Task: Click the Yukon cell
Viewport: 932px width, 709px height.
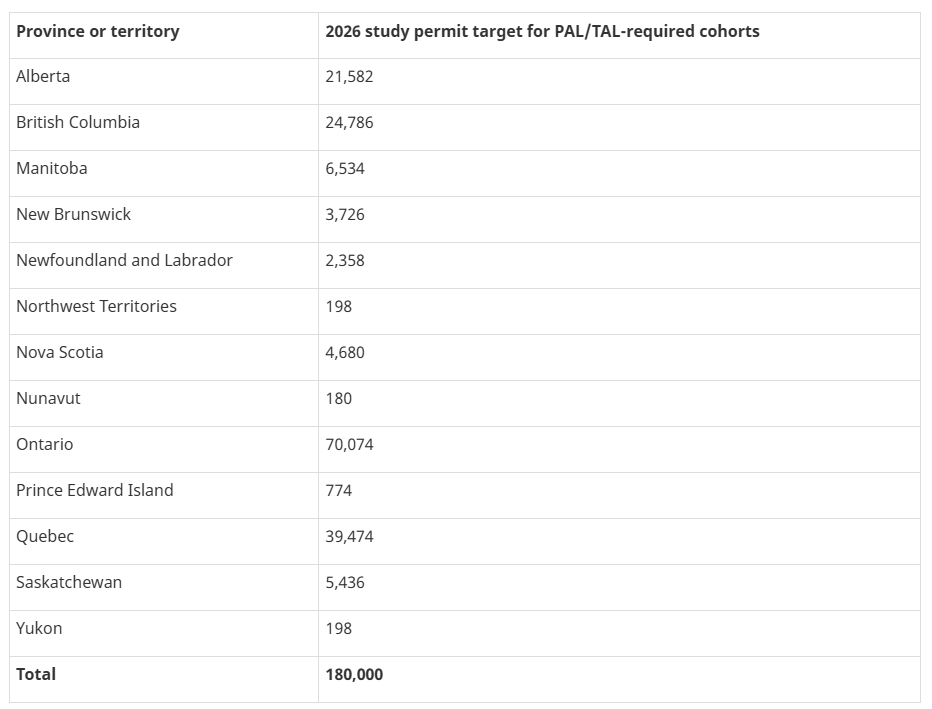Action: click(39, 628)
